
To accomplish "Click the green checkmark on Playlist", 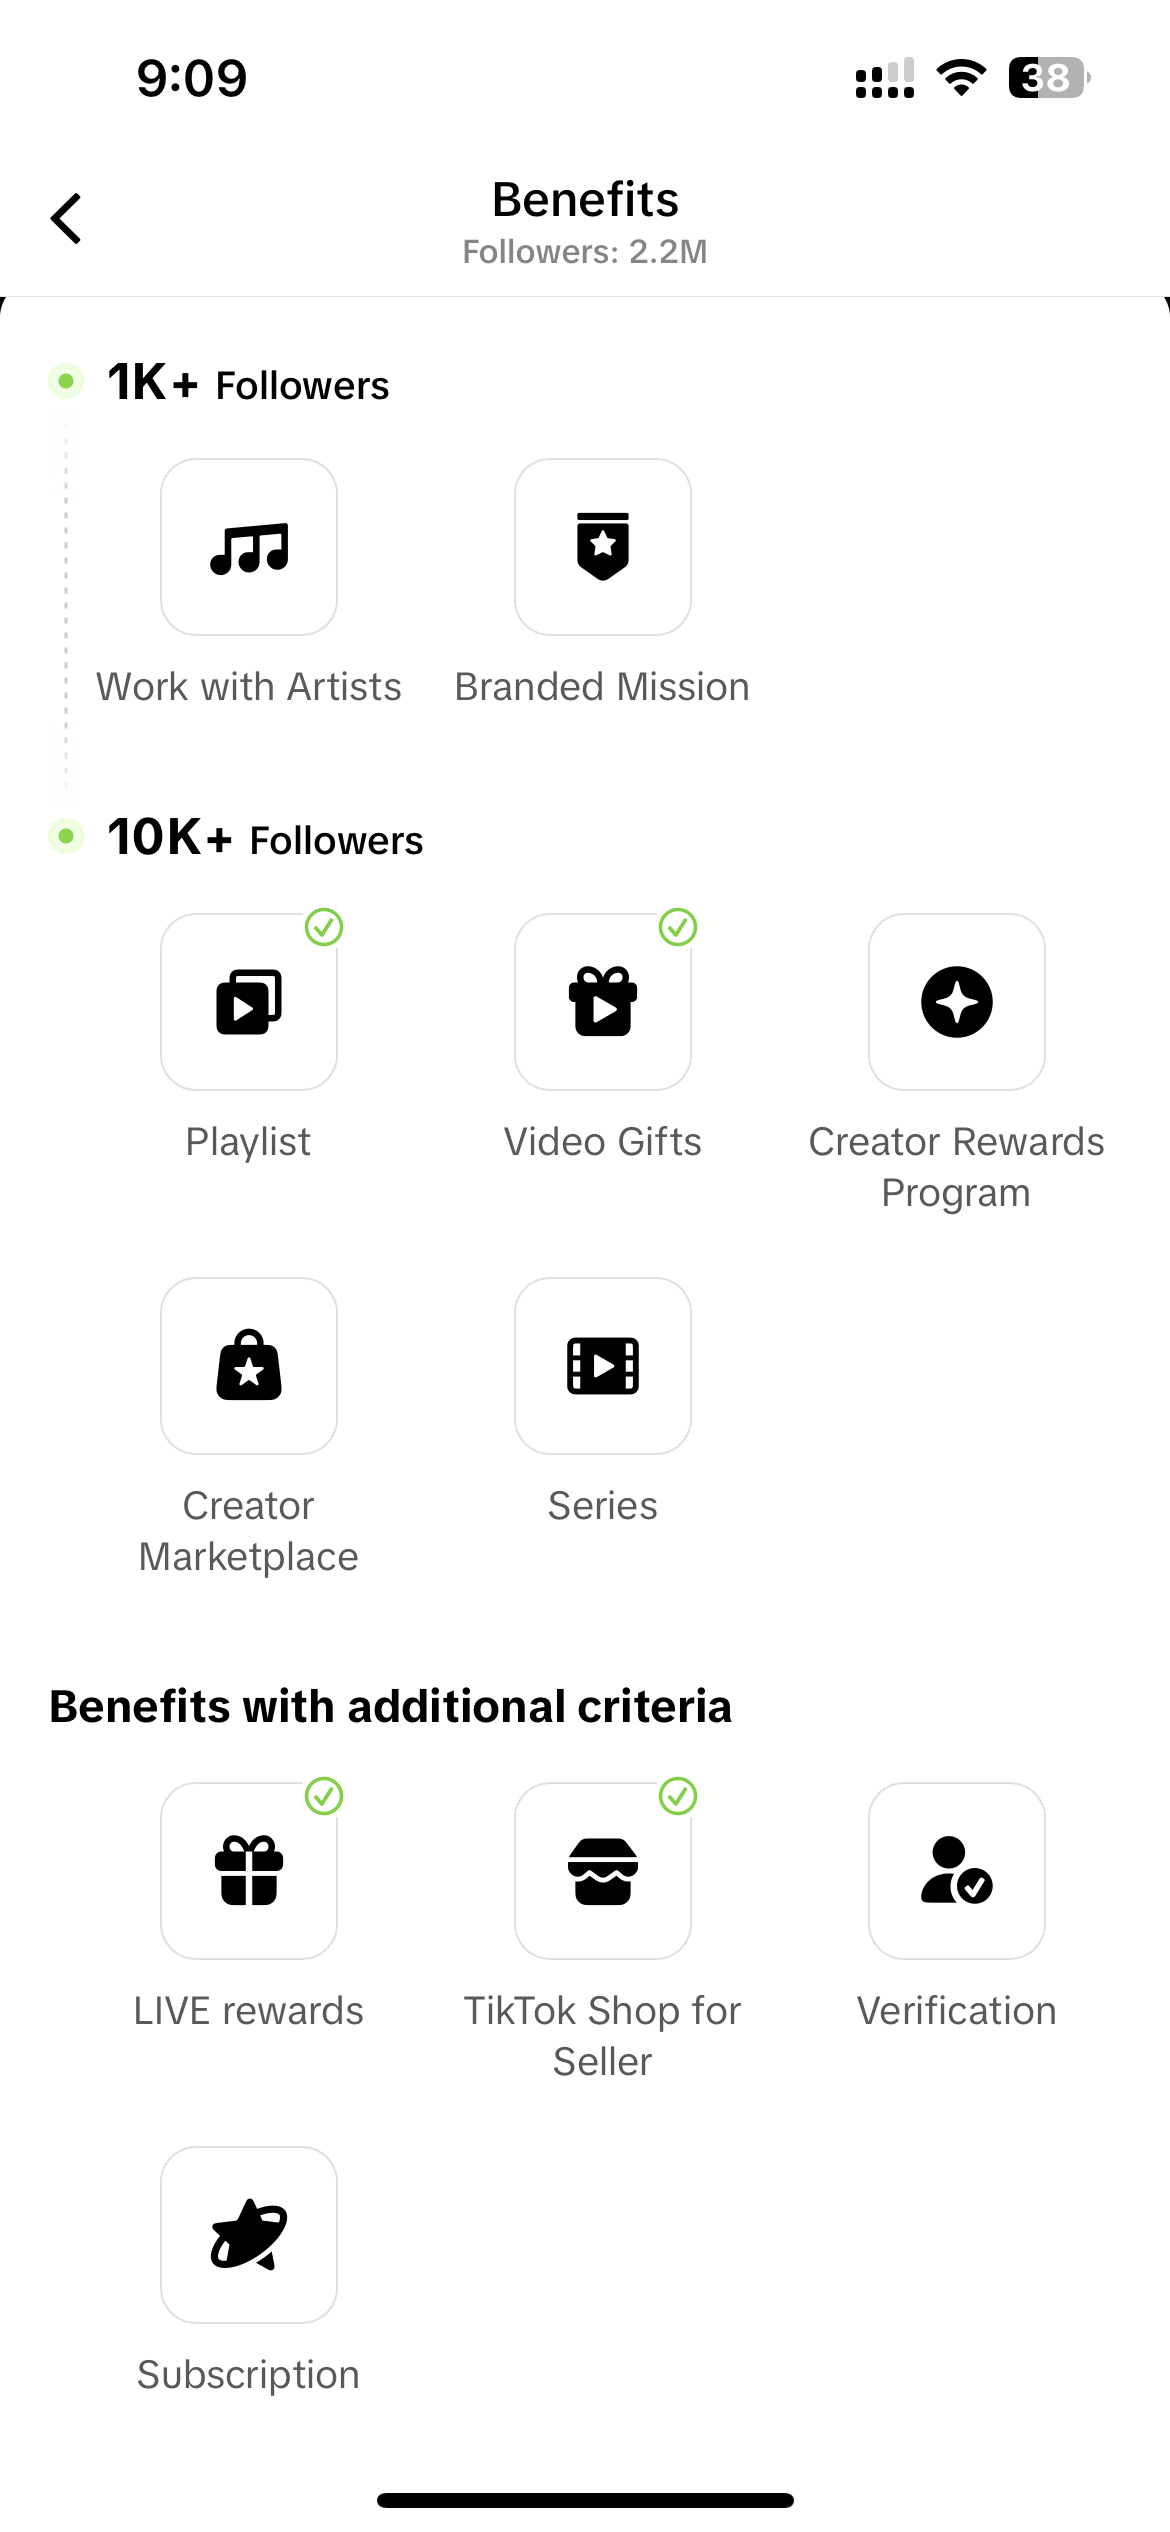I will 324,927.
